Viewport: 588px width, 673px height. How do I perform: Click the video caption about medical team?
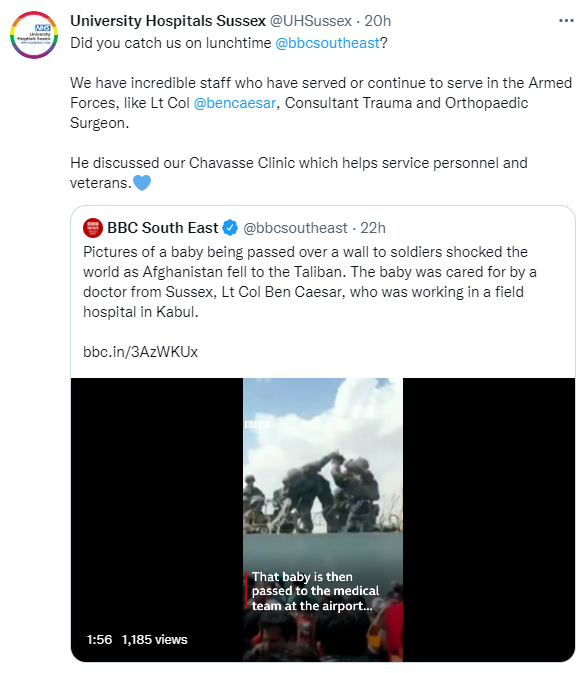315,591
